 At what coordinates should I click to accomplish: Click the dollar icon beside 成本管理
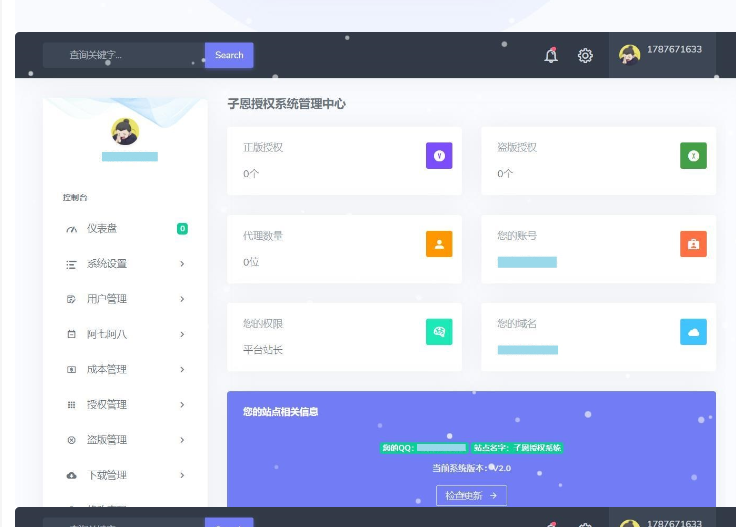tap(71, 369)
